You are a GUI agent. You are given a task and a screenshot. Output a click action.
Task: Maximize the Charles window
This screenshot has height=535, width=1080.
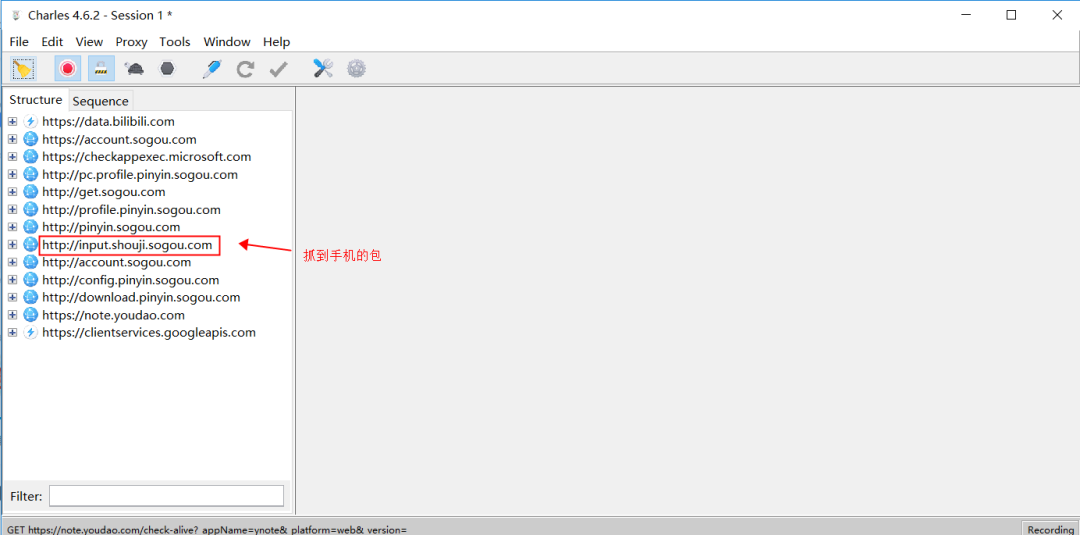pos(1011,15)
